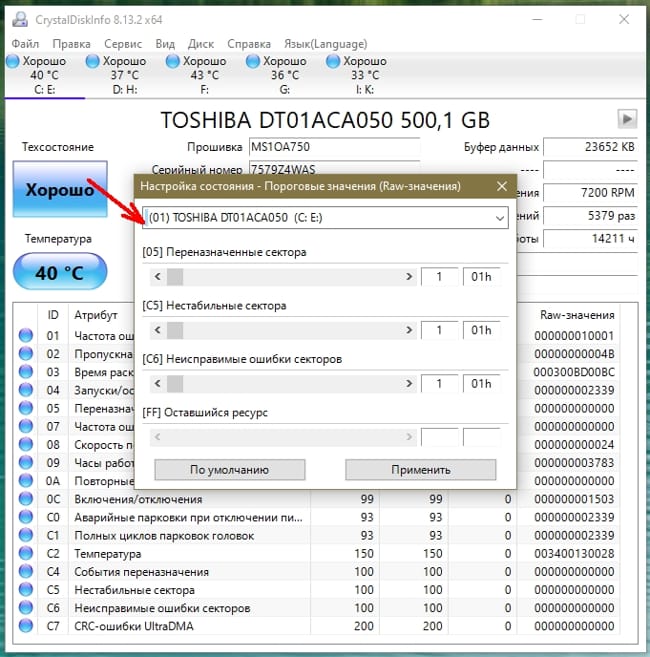Screen dimensions: 650x657
Task: Select disk G: status tab
Action: (285, 75)
